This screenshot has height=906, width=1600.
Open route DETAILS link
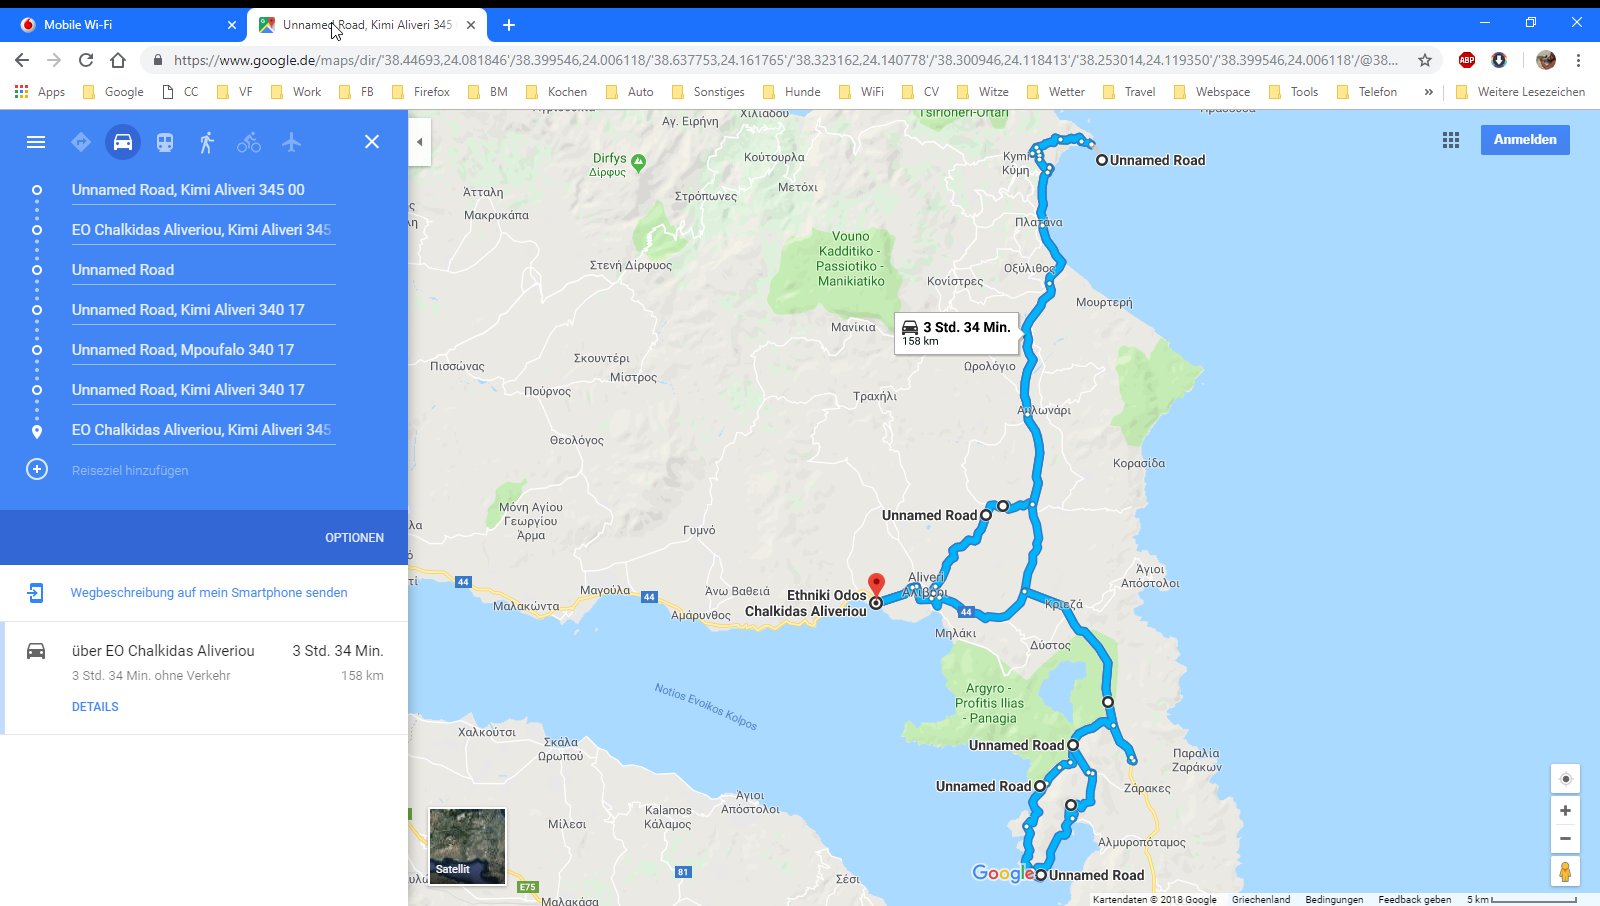(95, 707)
